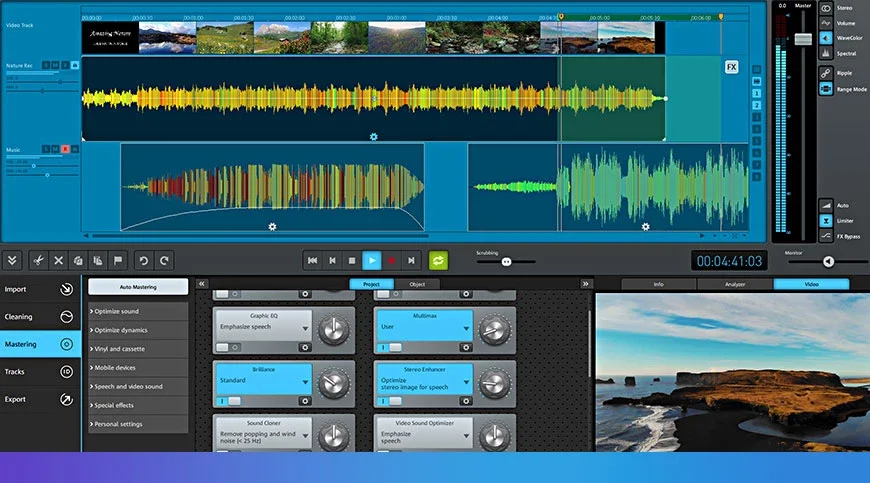This screenshot has width=870, height=483.
Task: Open gear settings on the Nature Rec clip
Action: pos(373,136)
